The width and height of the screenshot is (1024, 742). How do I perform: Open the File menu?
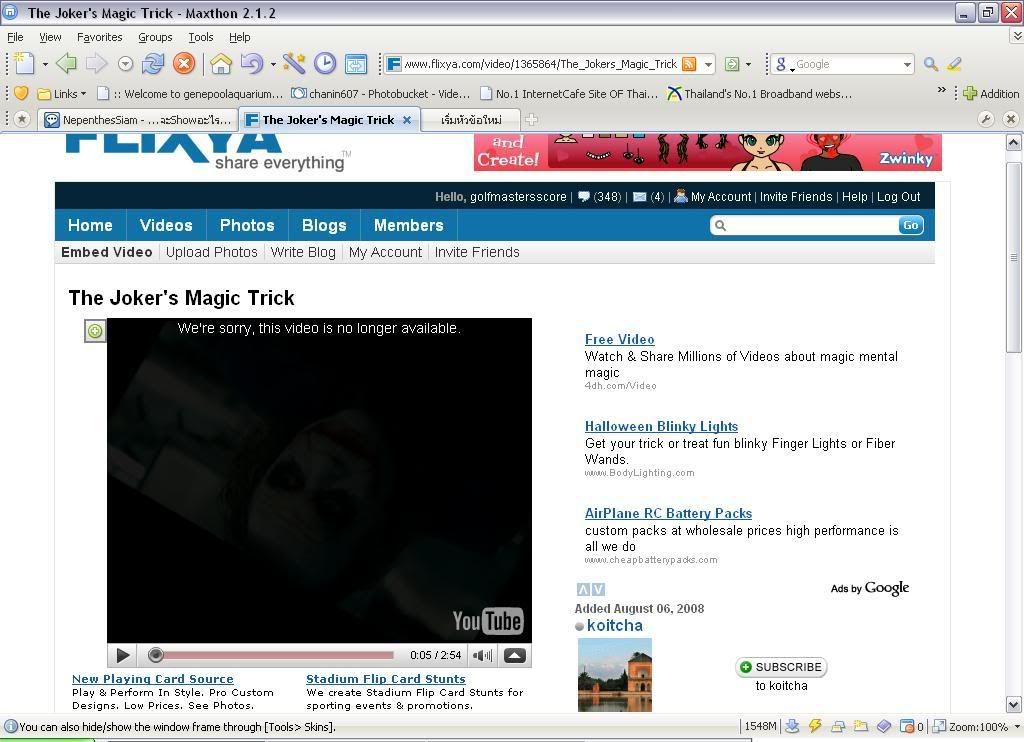point(15,37)
